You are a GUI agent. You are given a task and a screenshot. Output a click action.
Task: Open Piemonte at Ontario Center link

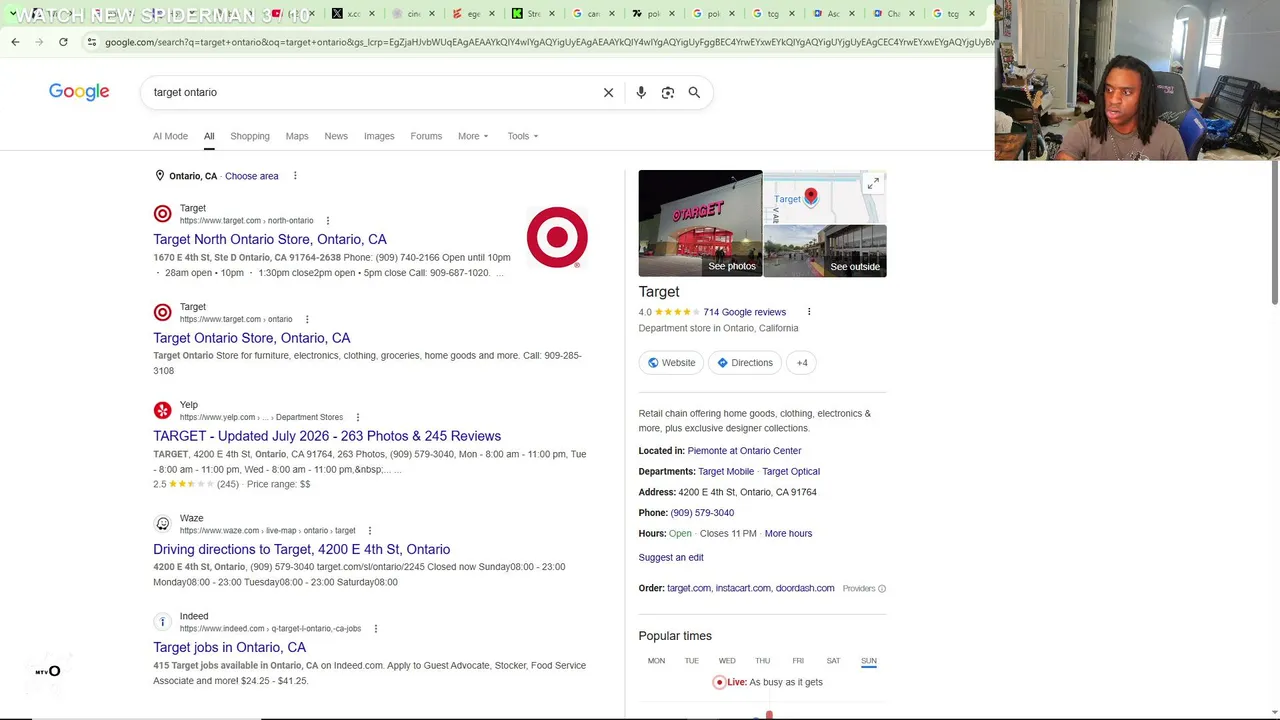click(744, 451)
